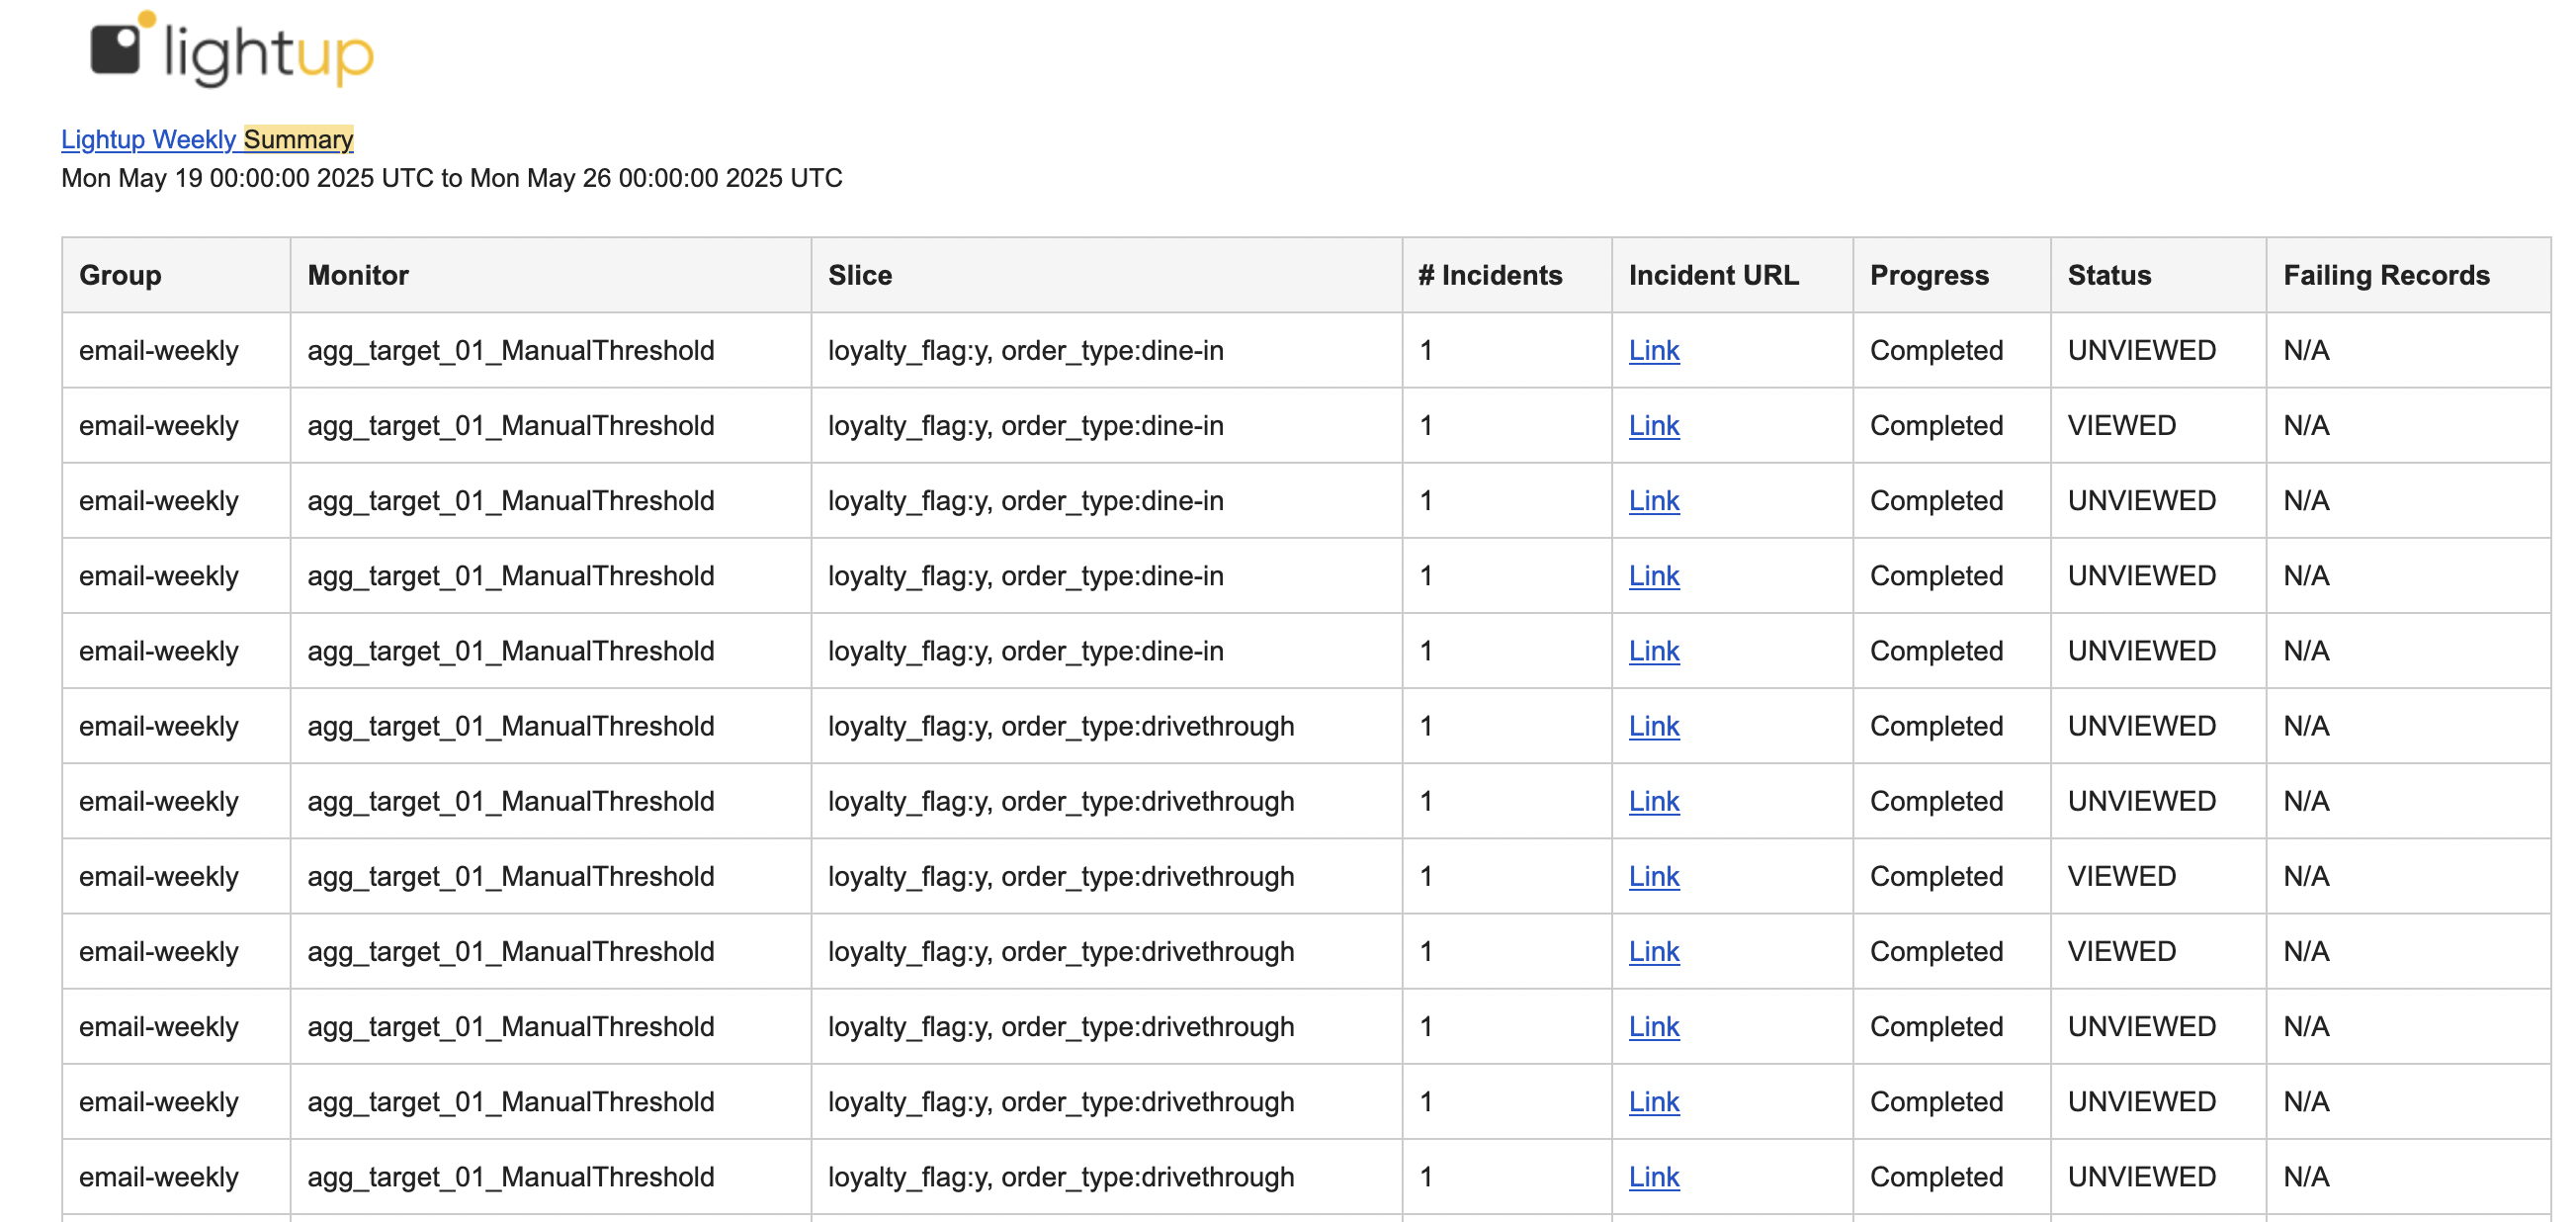Click VIEWED status in the eighth table row
Image resolution: width=2576 pixels, height=1222 pixels.
(x=2121, y=875)
